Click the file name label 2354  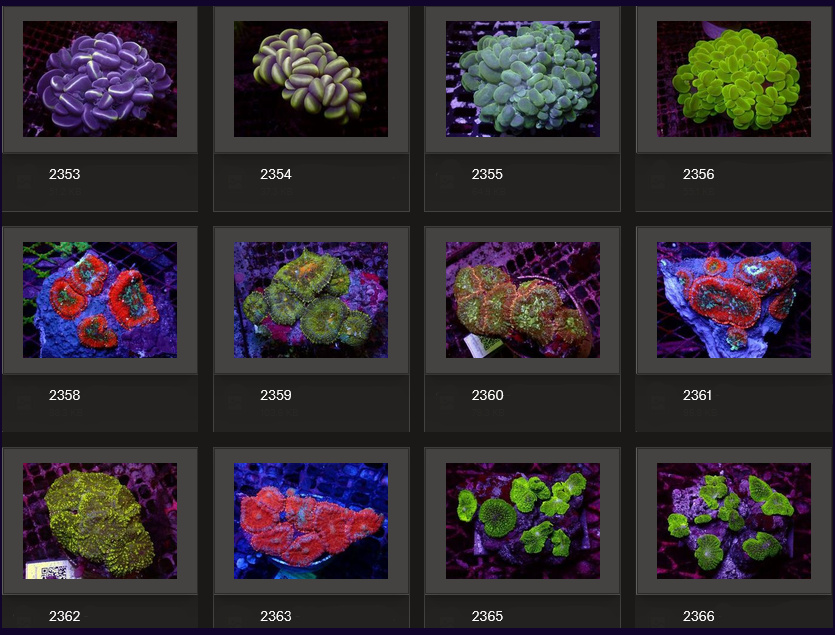pyautogui.click(x=276, y=174)
